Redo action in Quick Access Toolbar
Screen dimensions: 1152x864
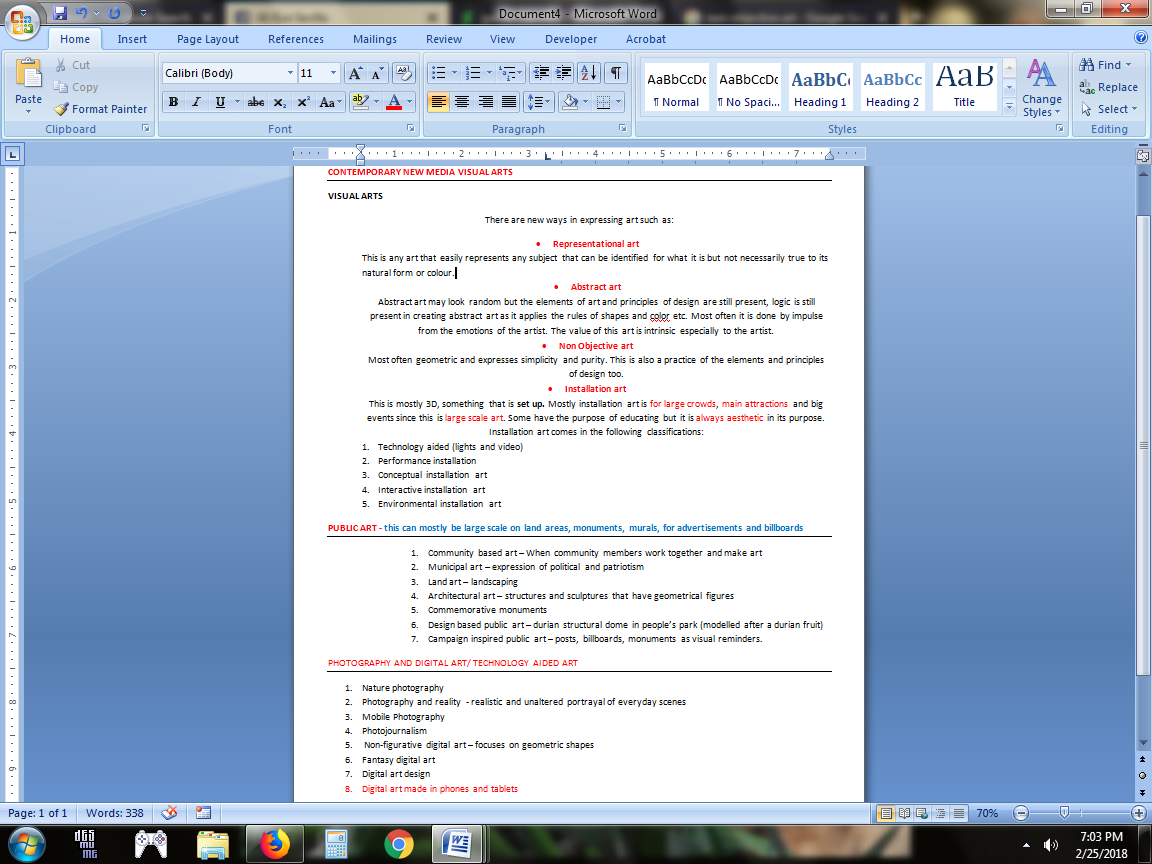pos(115,13)
